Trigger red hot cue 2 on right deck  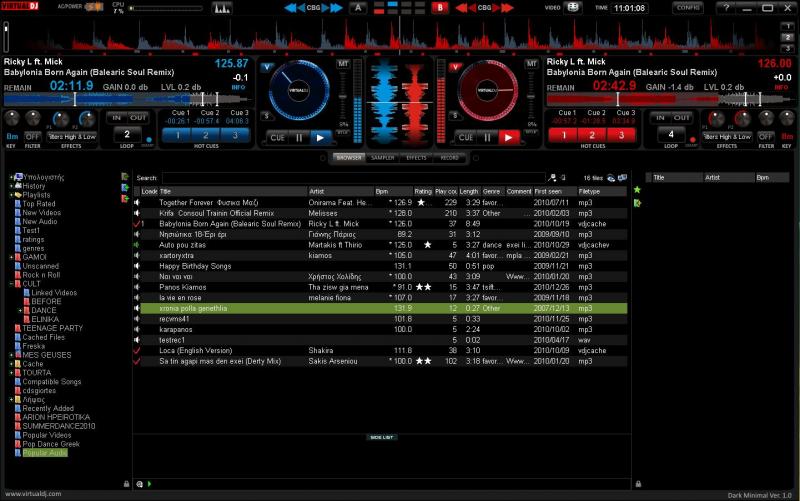[x=592, y=135]
